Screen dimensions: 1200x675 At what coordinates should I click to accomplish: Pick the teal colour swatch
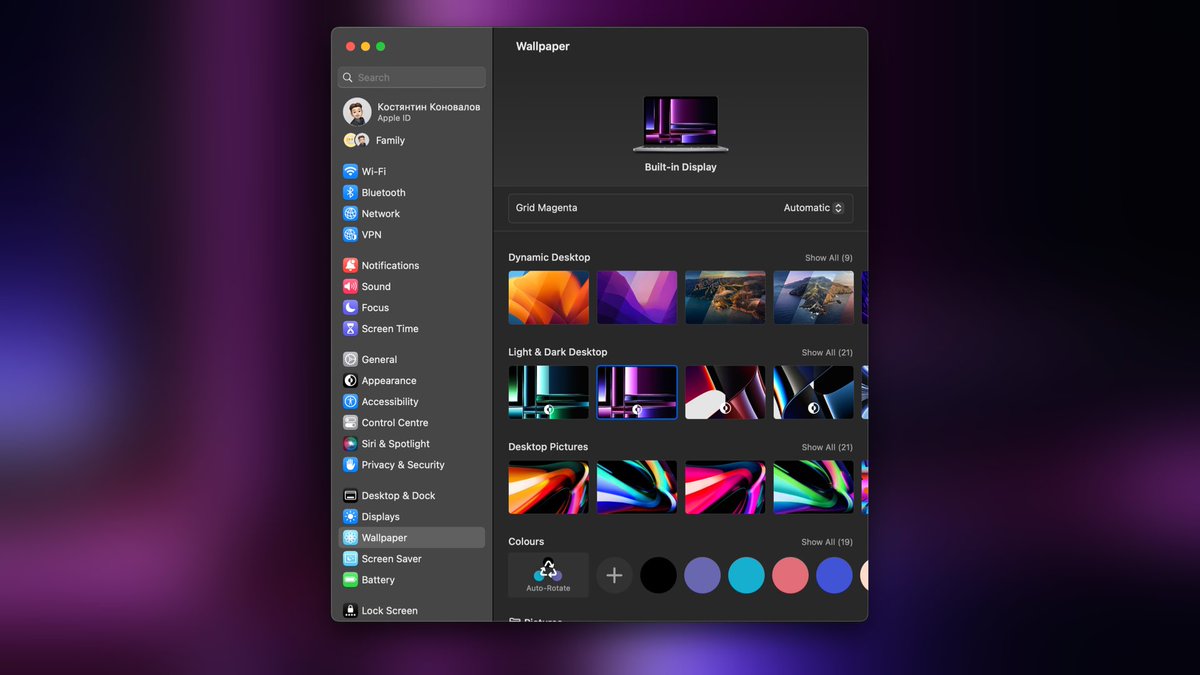click(x=746, y=575)
